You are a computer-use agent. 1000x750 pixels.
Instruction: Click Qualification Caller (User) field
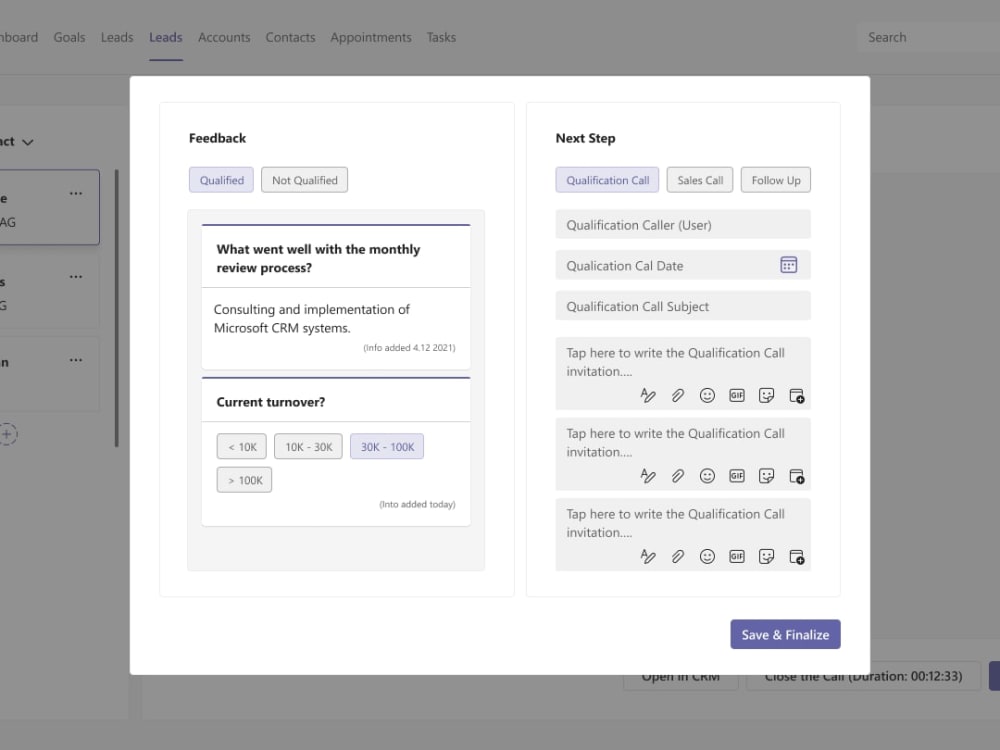pos(682,224)
